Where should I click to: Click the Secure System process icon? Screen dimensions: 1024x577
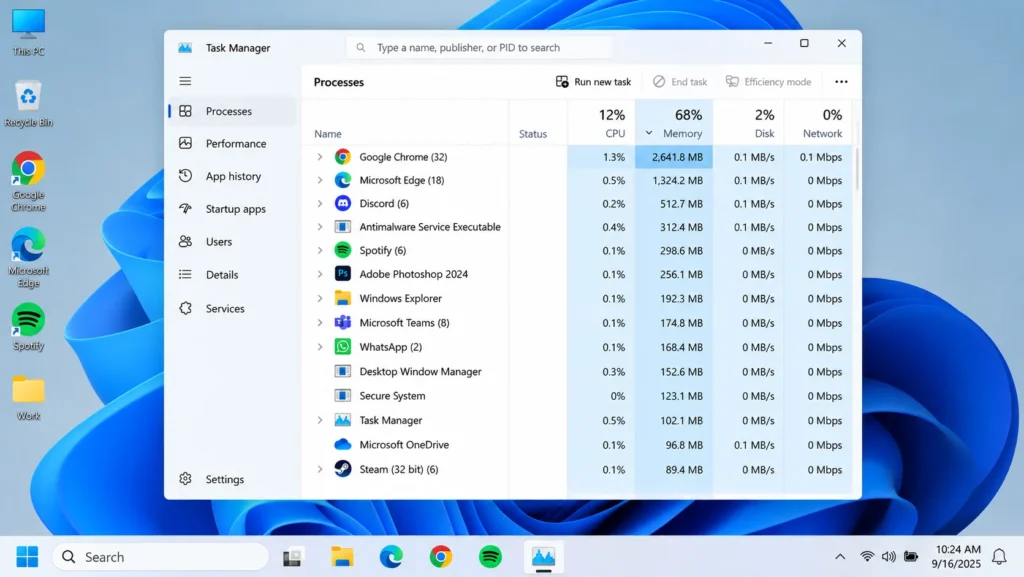click(x=343, y=396)
